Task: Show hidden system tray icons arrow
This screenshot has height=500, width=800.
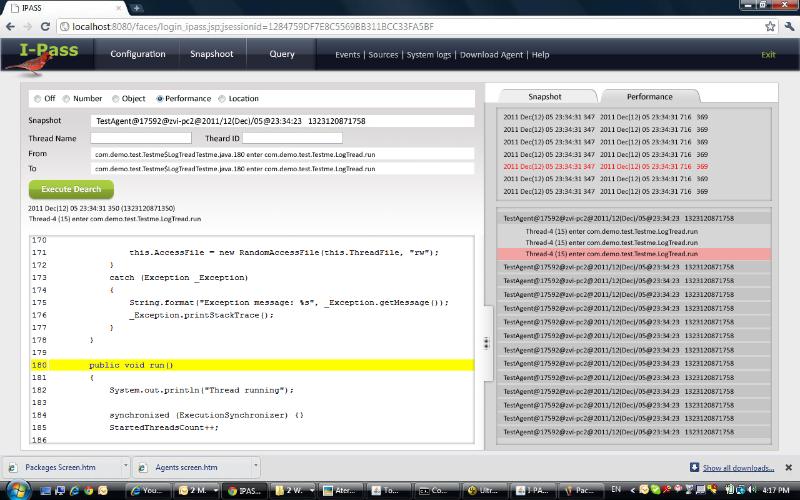Action: (x=633, y=490)
